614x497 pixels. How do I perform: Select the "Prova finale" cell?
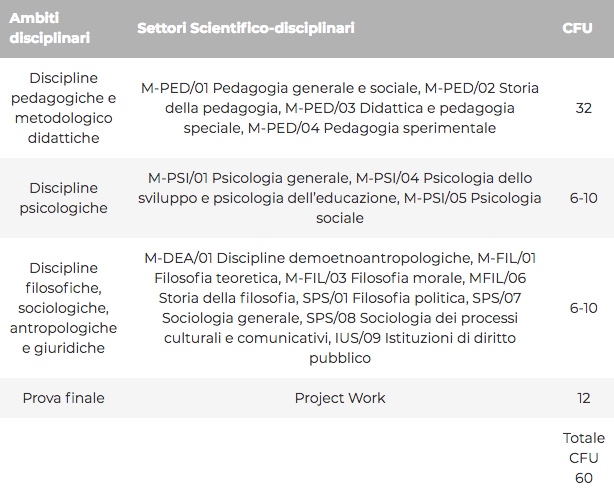64,398
